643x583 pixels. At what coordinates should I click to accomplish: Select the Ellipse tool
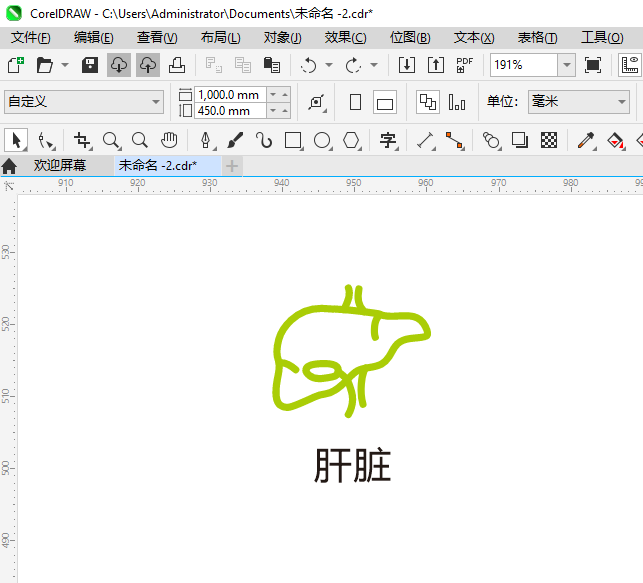[x=323, y=141]
